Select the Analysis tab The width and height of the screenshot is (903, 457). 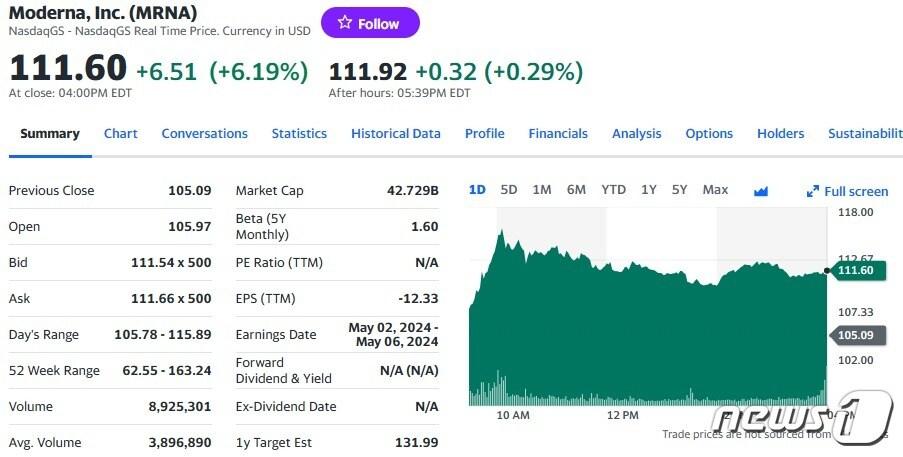click(636, 134)
